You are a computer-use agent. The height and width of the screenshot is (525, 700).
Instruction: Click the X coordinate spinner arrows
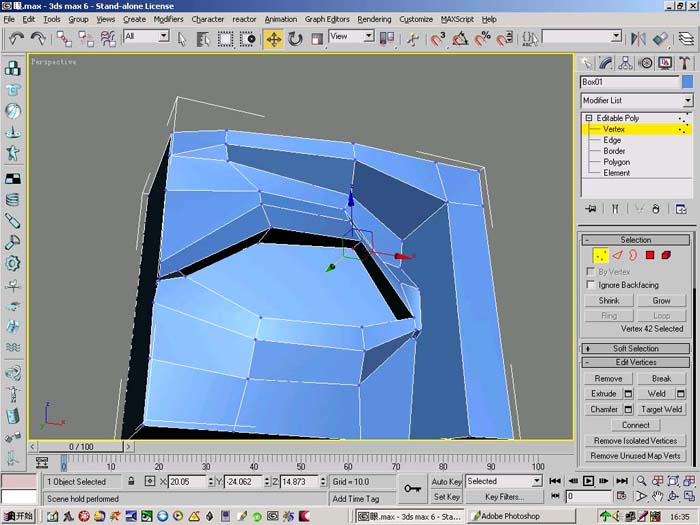[211, 481]
